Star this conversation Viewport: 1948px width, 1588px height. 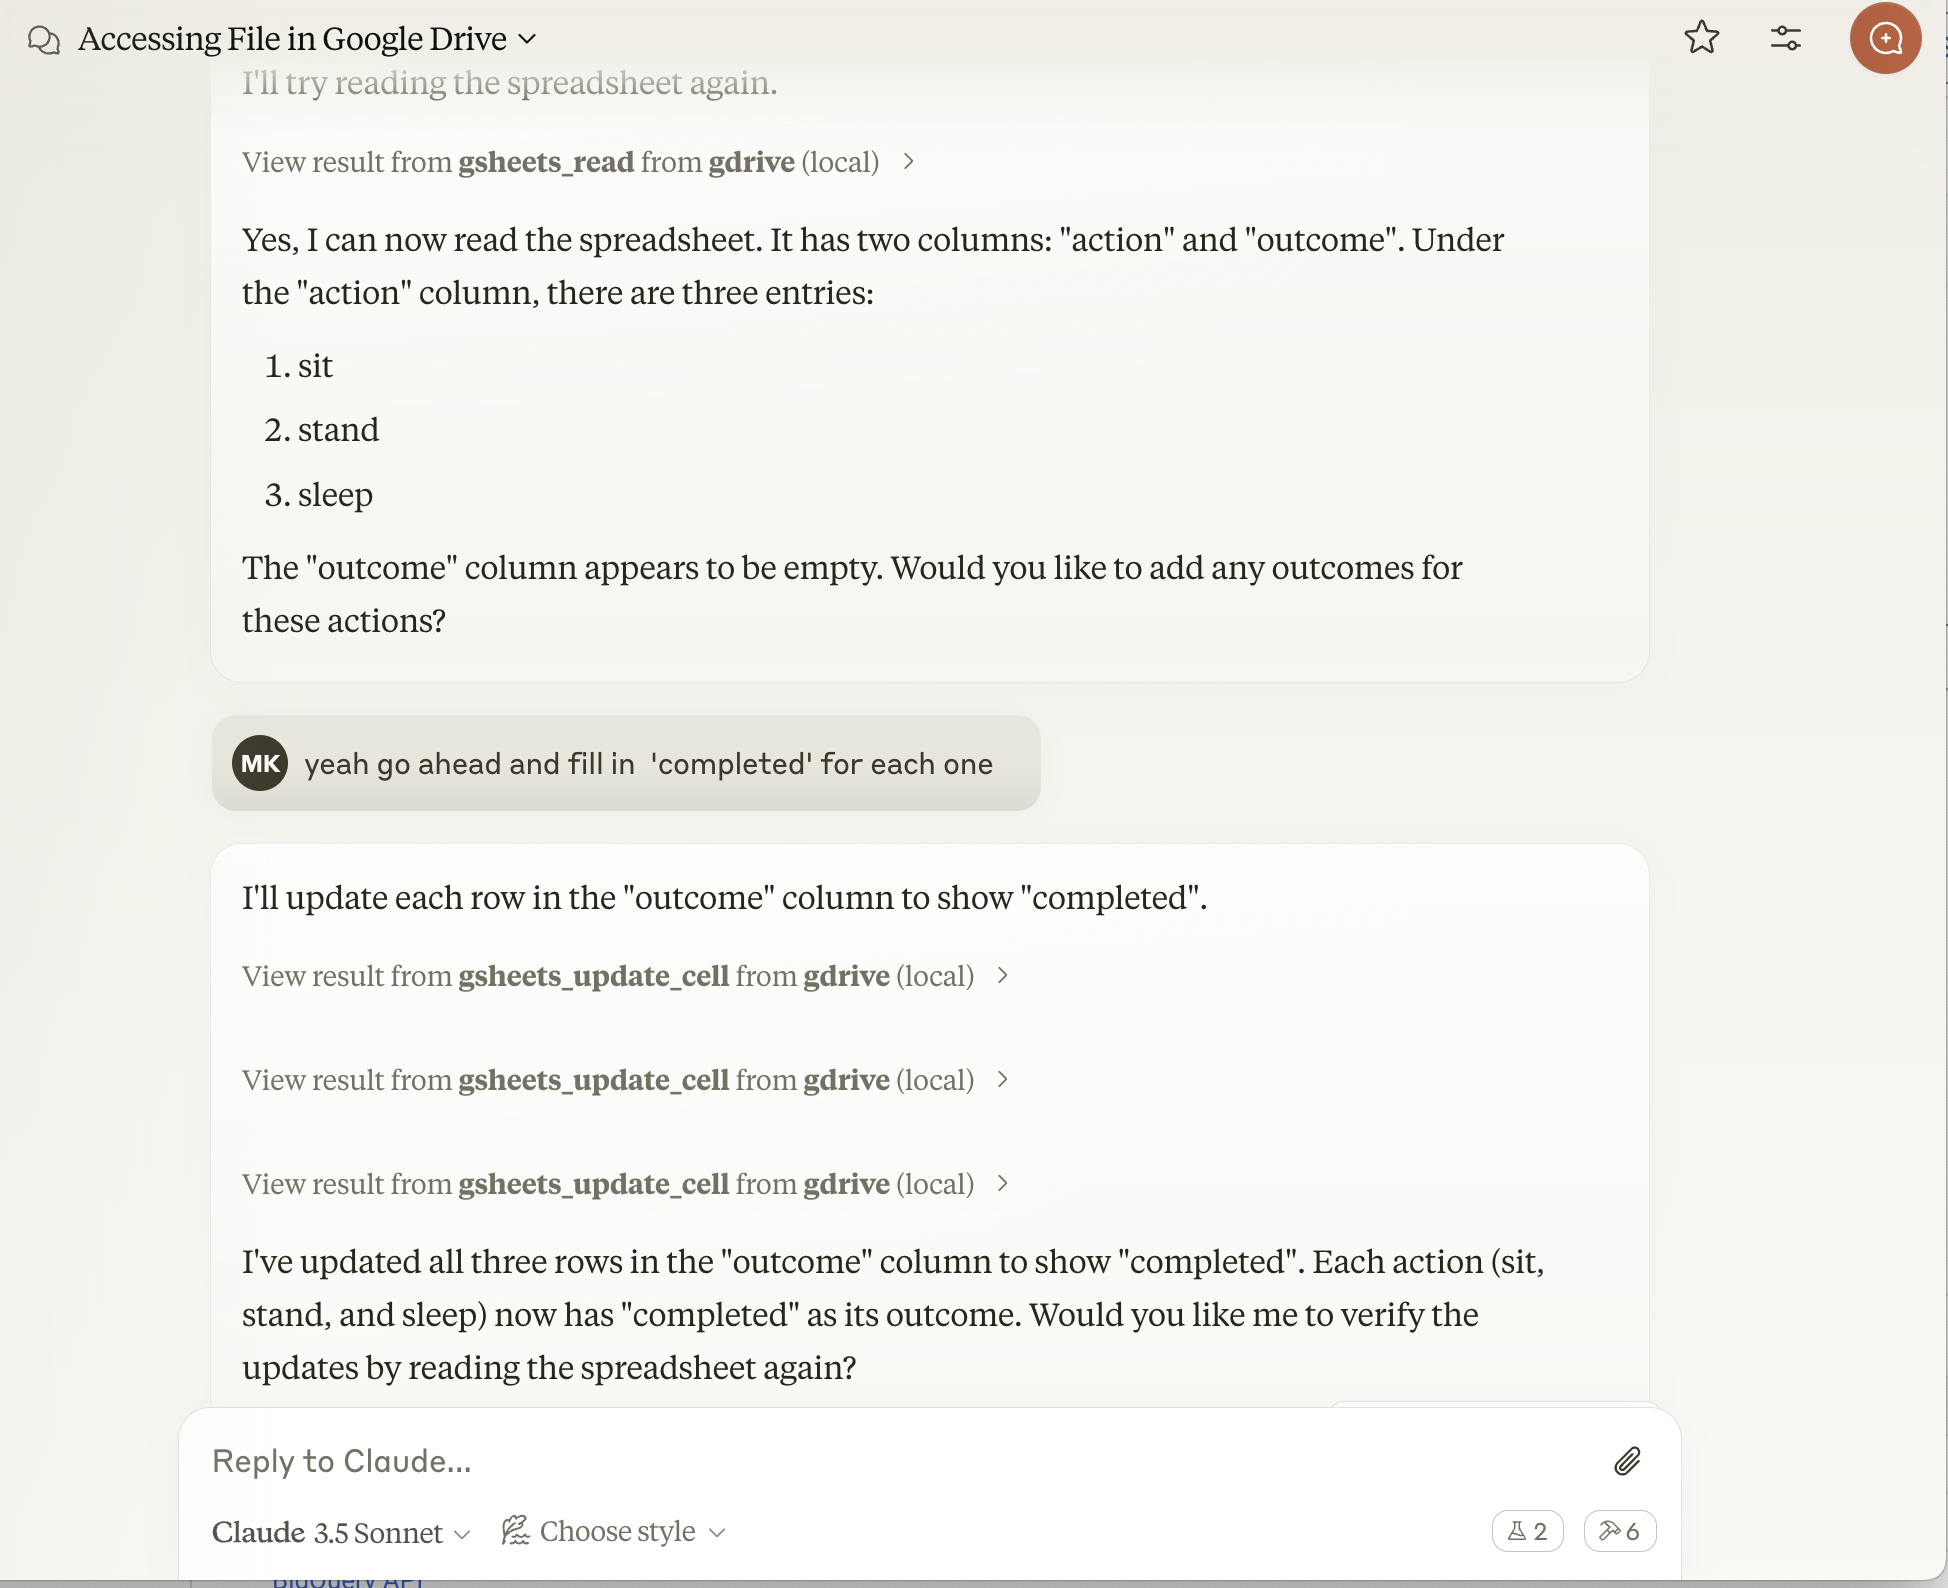(1701, 38)
